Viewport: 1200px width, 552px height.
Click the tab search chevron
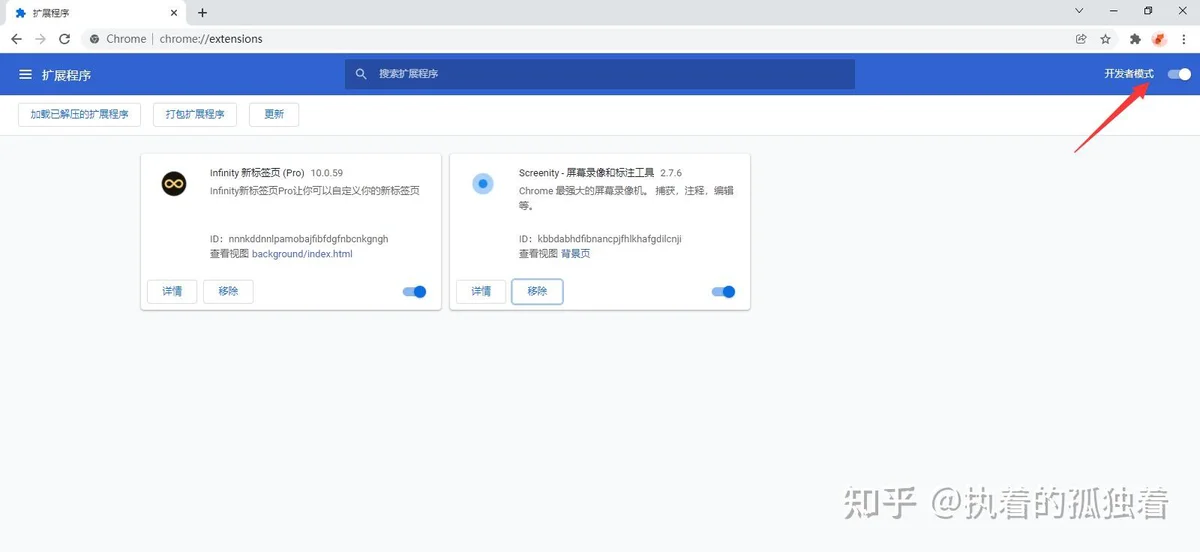click(1079, 11)
